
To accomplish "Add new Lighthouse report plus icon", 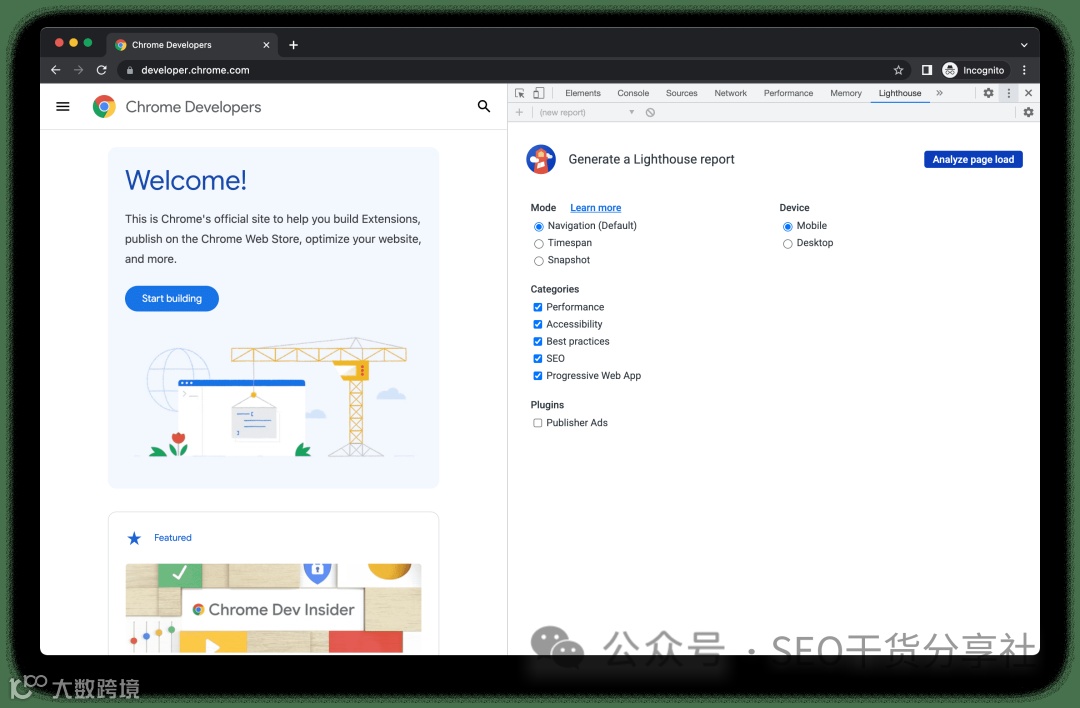I will [519, 112].
